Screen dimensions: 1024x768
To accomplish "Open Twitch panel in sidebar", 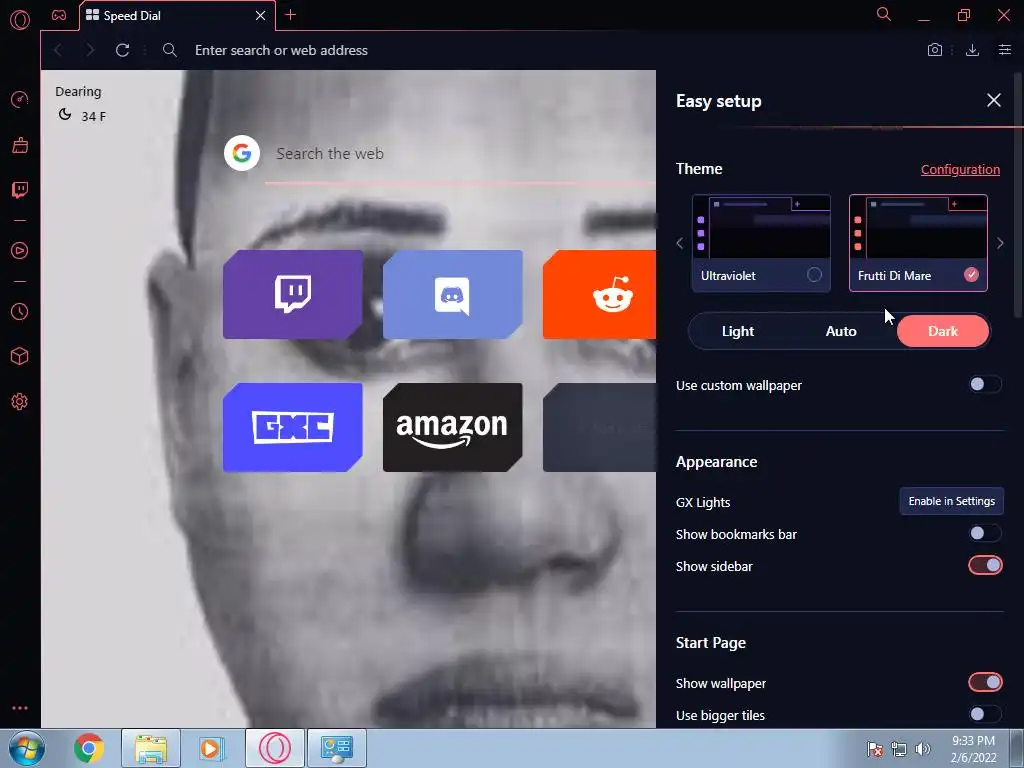I will tap(20, 190).
